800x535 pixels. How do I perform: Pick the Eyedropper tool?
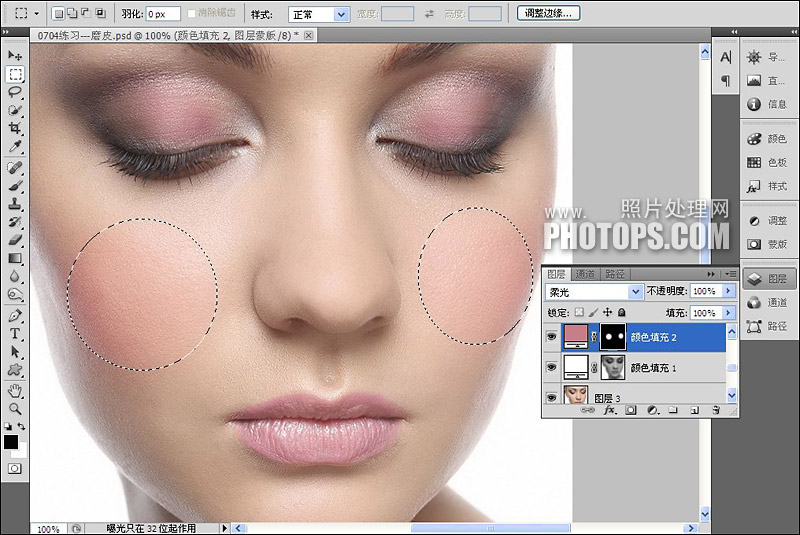(x=15, y=147)
